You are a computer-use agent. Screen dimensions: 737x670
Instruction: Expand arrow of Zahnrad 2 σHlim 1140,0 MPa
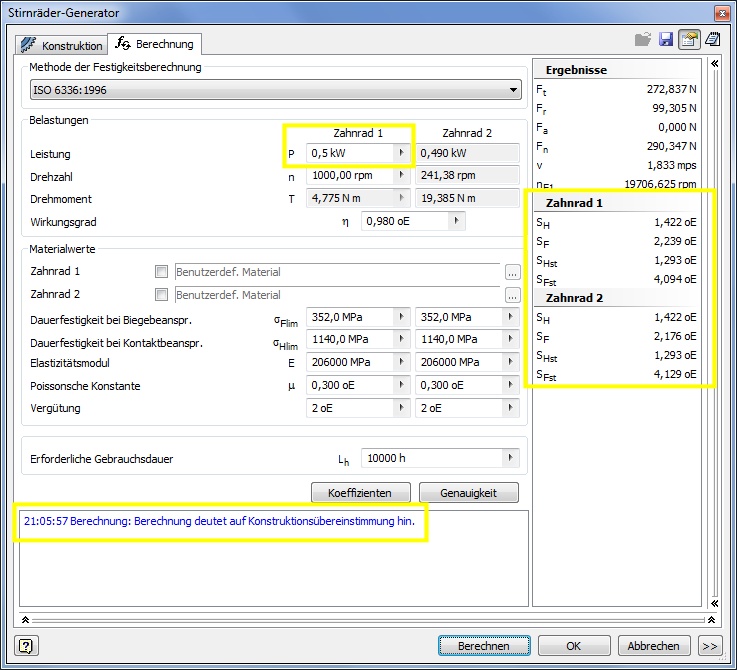coord(510,339)
